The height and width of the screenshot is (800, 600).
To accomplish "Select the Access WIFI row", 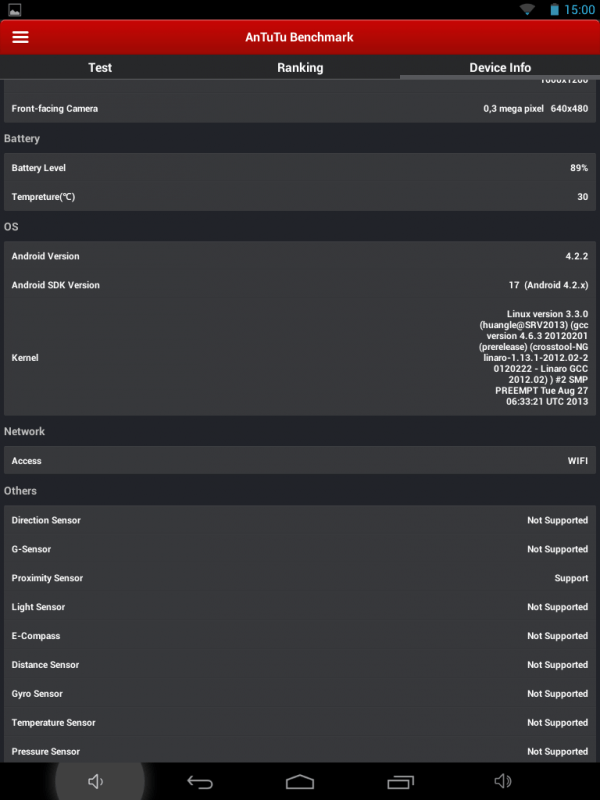I will 300,461.
